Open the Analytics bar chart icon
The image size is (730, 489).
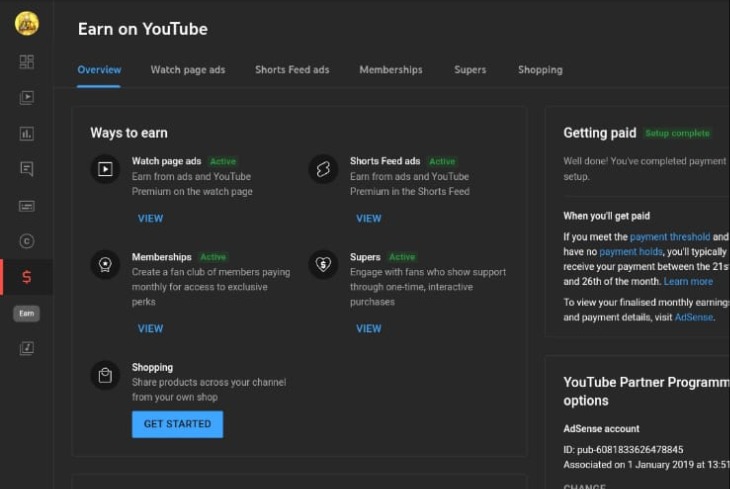click(x=27, y=134)
